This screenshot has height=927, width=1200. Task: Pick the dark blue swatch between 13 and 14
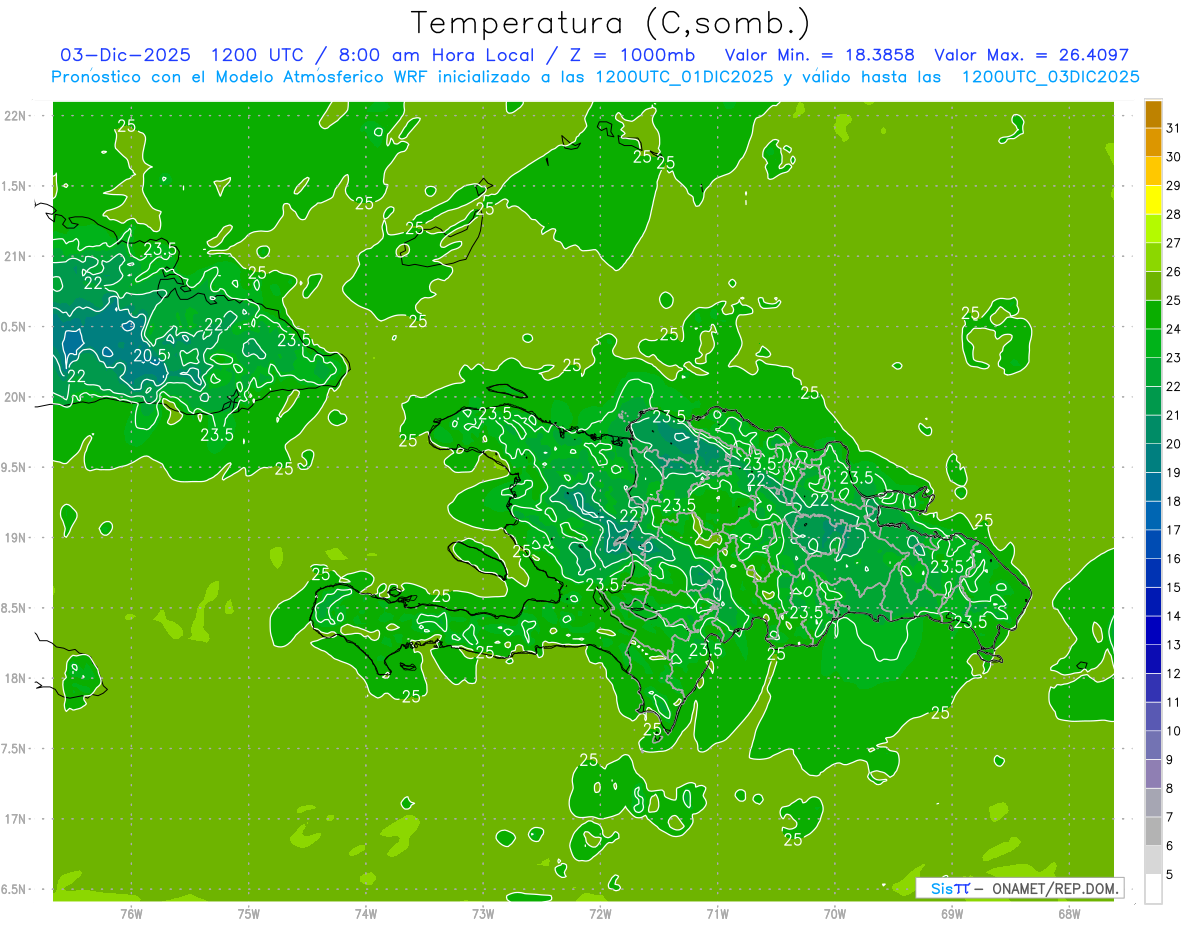tap(1153, 630)
